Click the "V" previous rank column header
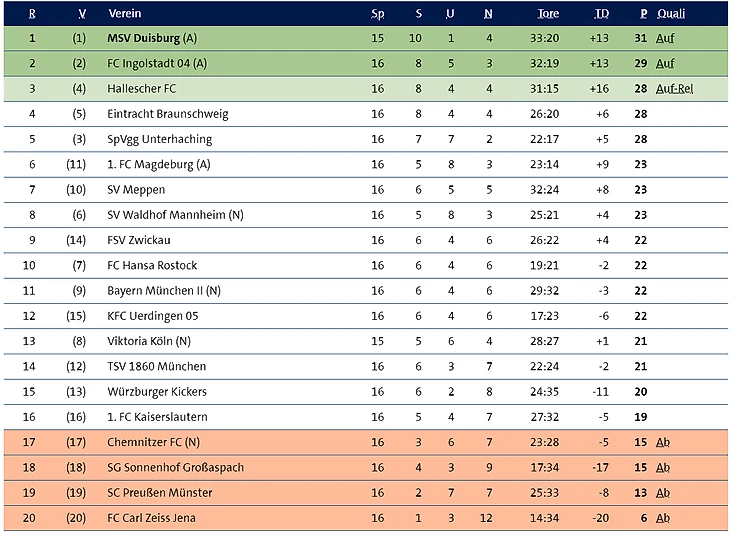The height and width of the screenshot is (533, 730). 80,14
